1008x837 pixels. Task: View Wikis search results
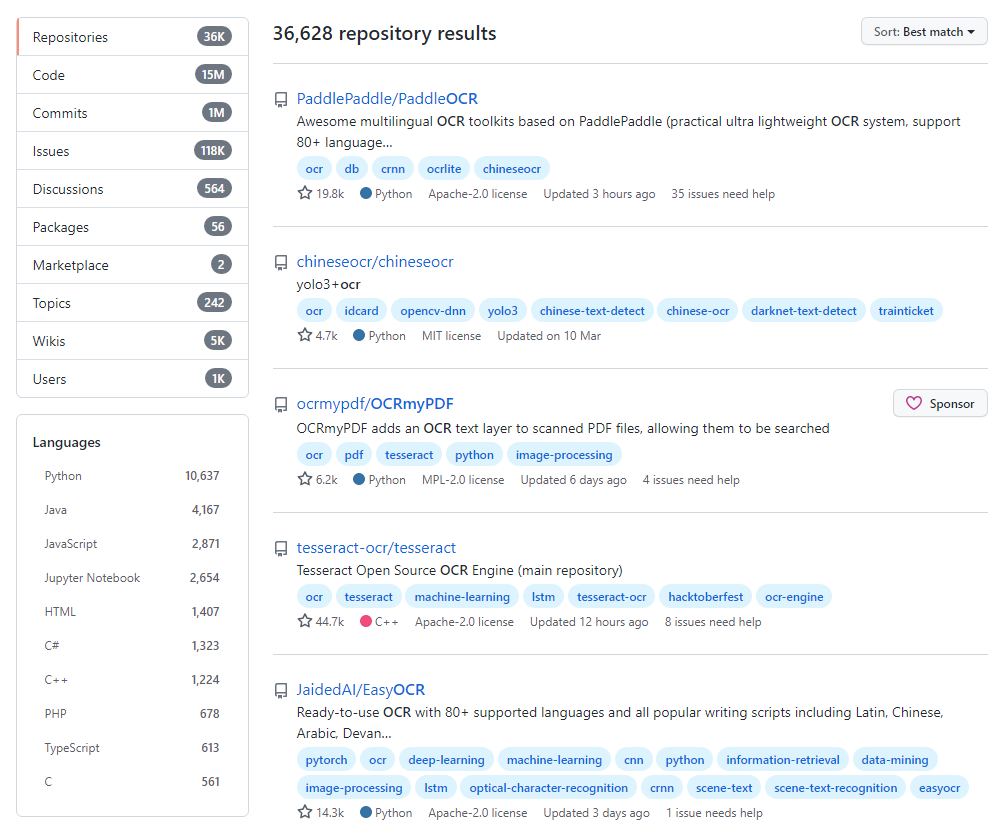pyautogui.click(x=132, y=341)
